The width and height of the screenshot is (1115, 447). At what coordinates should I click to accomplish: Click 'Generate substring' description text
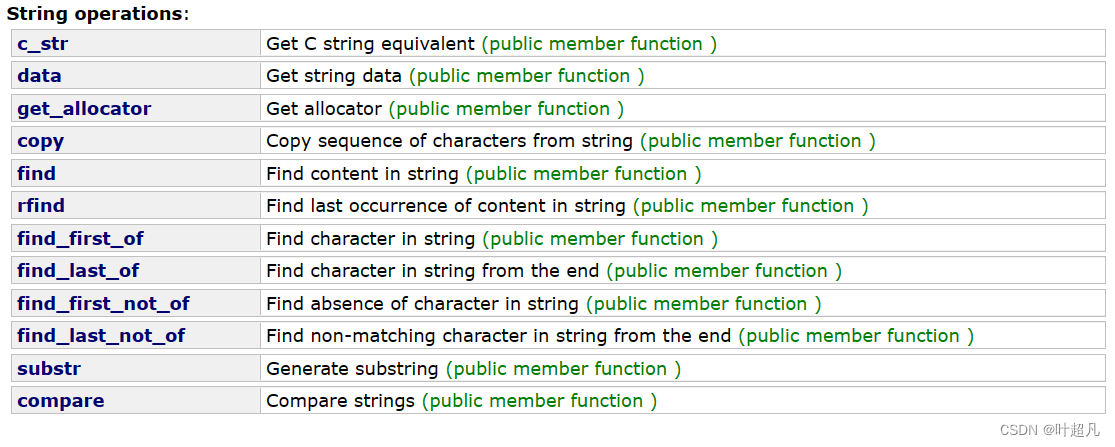[x=352, y=369]
